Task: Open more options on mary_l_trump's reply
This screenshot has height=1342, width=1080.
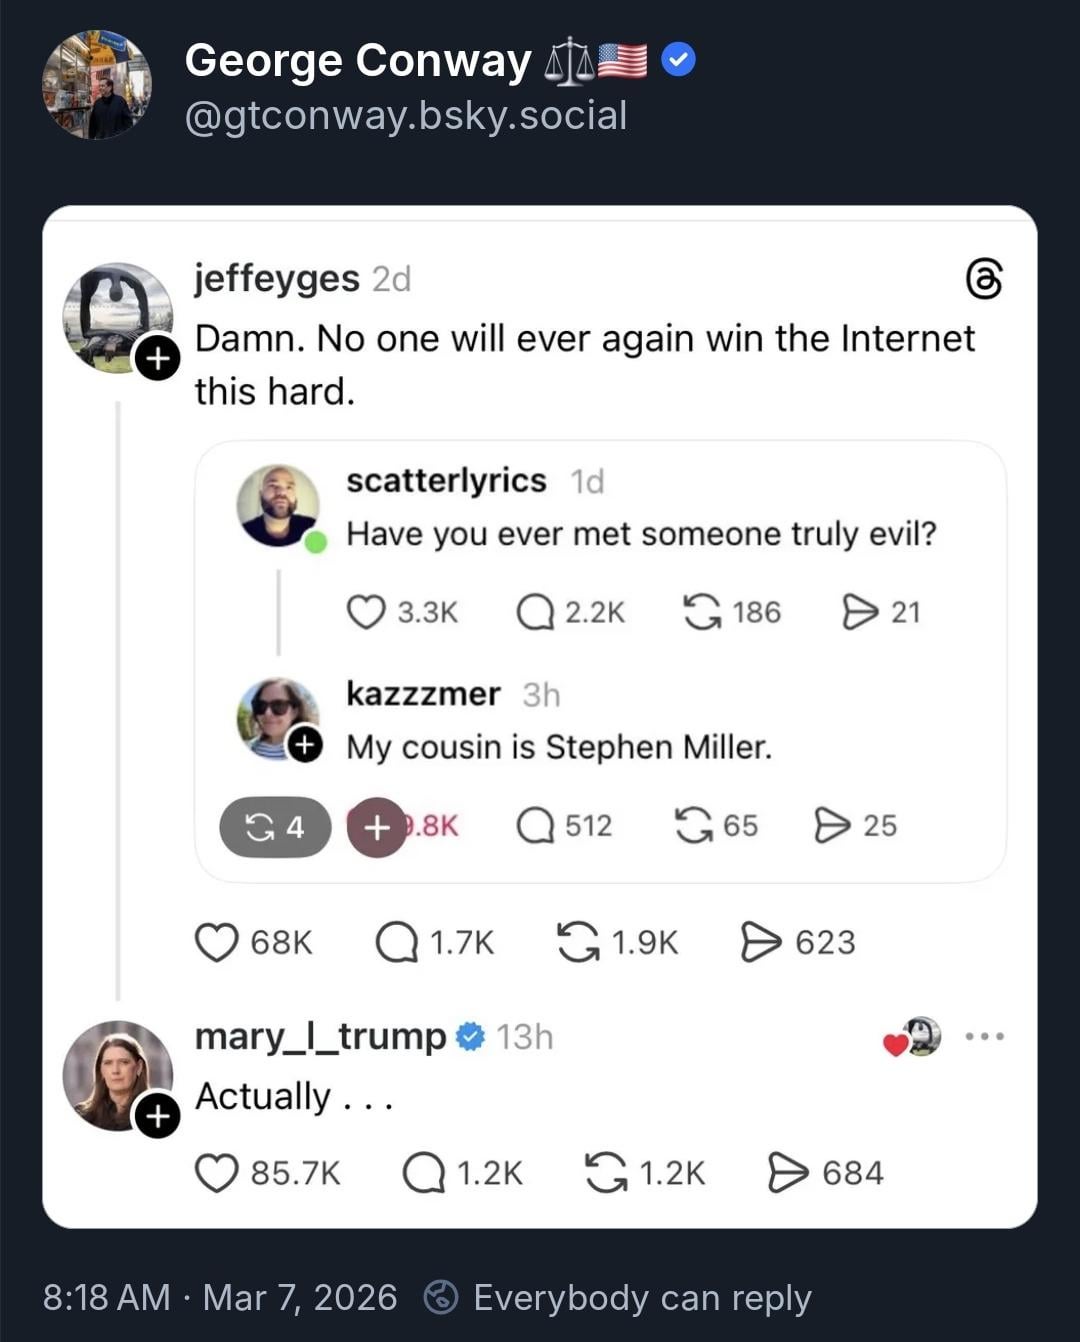Action: click(x=985, y=1037)
